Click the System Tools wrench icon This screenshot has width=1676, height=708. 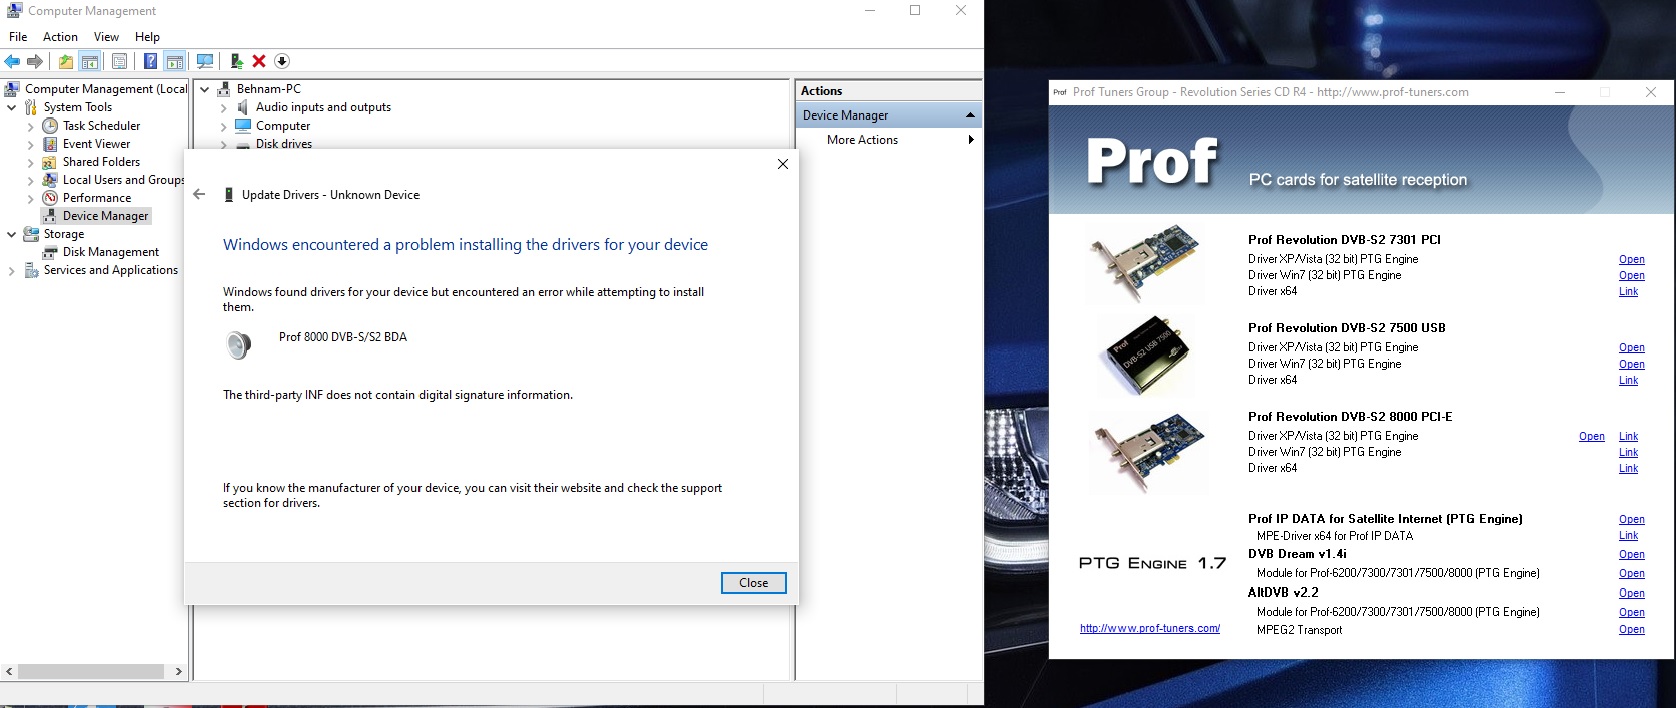click(x=31, y=107)
